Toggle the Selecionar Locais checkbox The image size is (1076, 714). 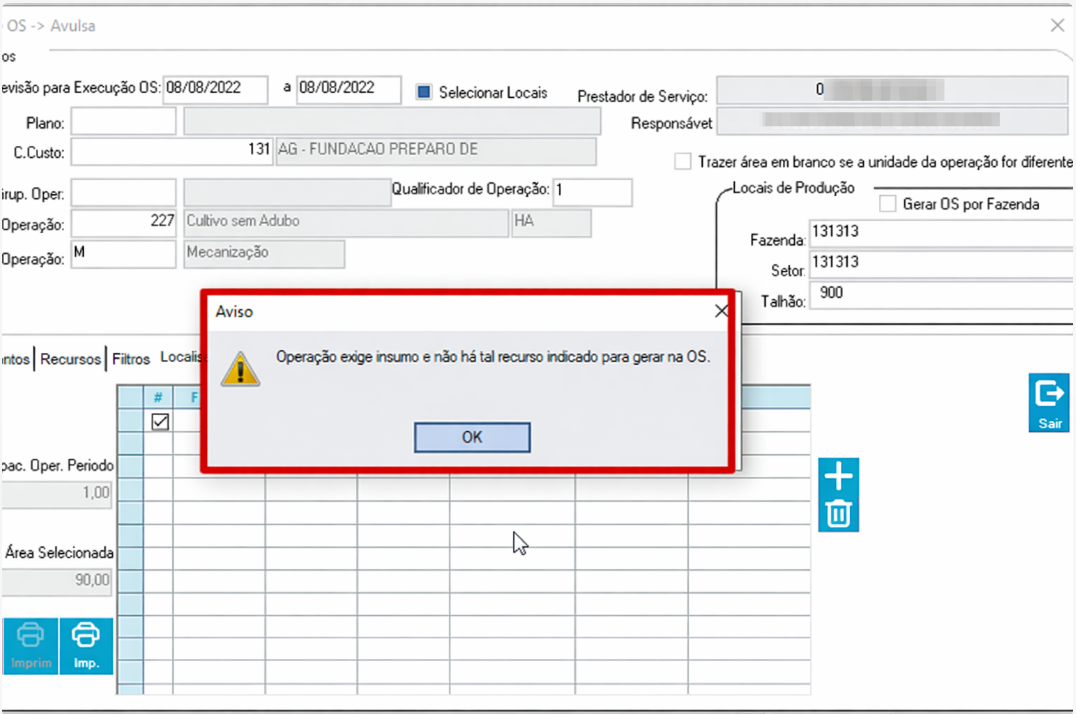tap(424, 91)
